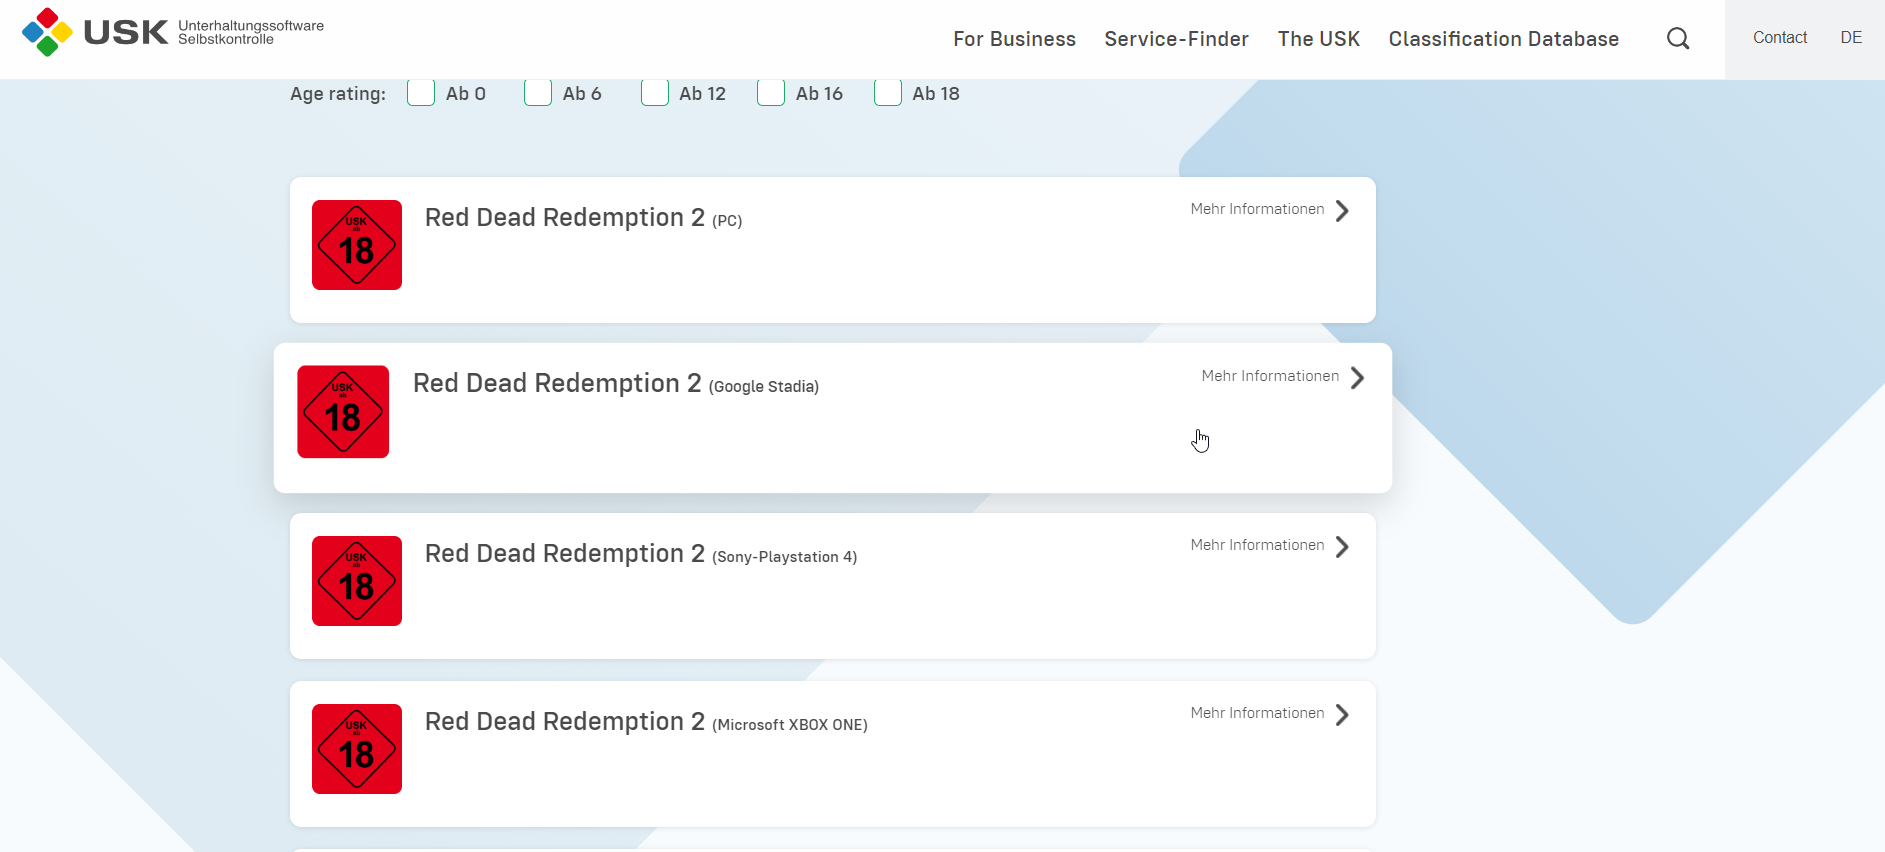Expand the chevron on the Microsoft XBOX ONE card
The height and width of the screenshot is (852, 1885).
[x=1343, y=715]
